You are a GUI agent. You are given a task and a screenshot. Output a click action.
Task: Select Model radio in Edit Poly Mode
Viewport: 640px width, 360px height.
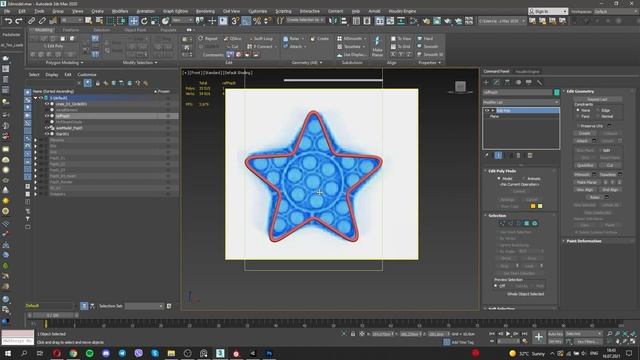[x=499, y=178]
